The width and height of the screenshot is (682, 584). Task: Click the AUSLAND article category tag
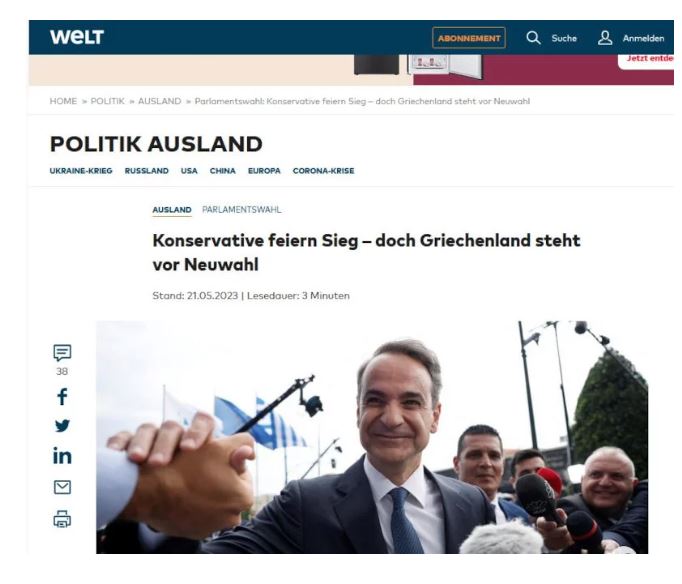172,210
